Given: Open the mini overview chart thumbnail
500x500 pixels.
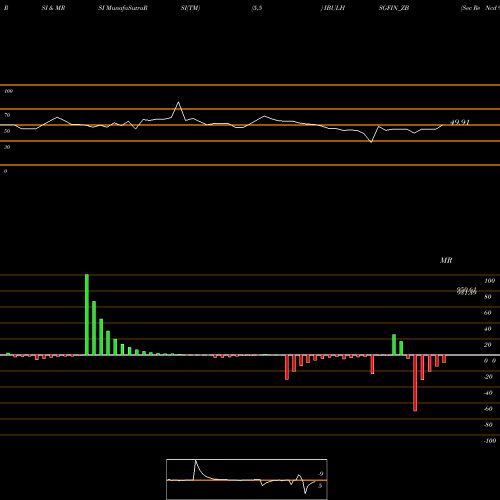Looking at the screenshot, I should (x=247, y=479).
